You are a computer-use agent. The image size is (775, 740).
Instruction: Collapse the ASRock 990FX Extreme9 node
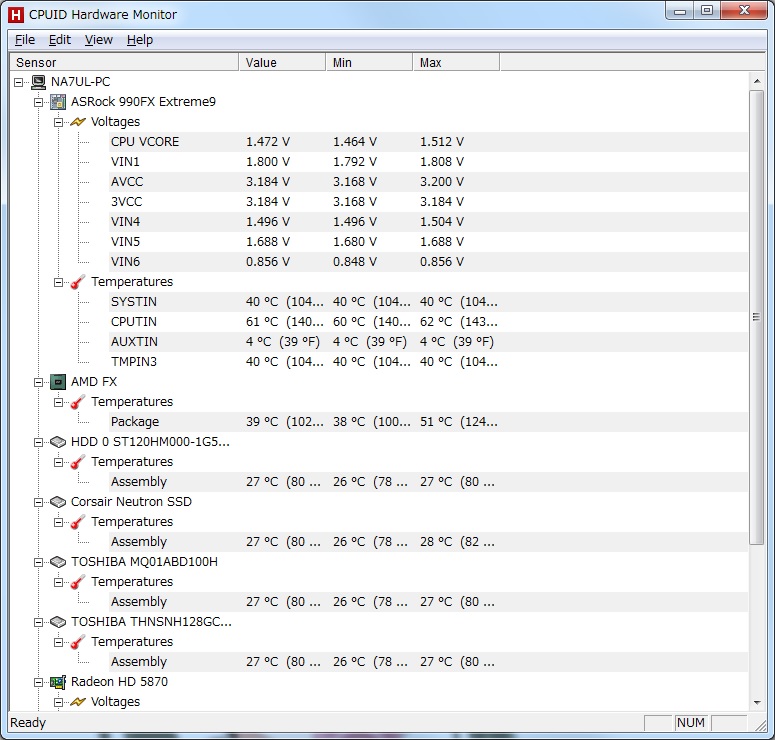(39, 102)
